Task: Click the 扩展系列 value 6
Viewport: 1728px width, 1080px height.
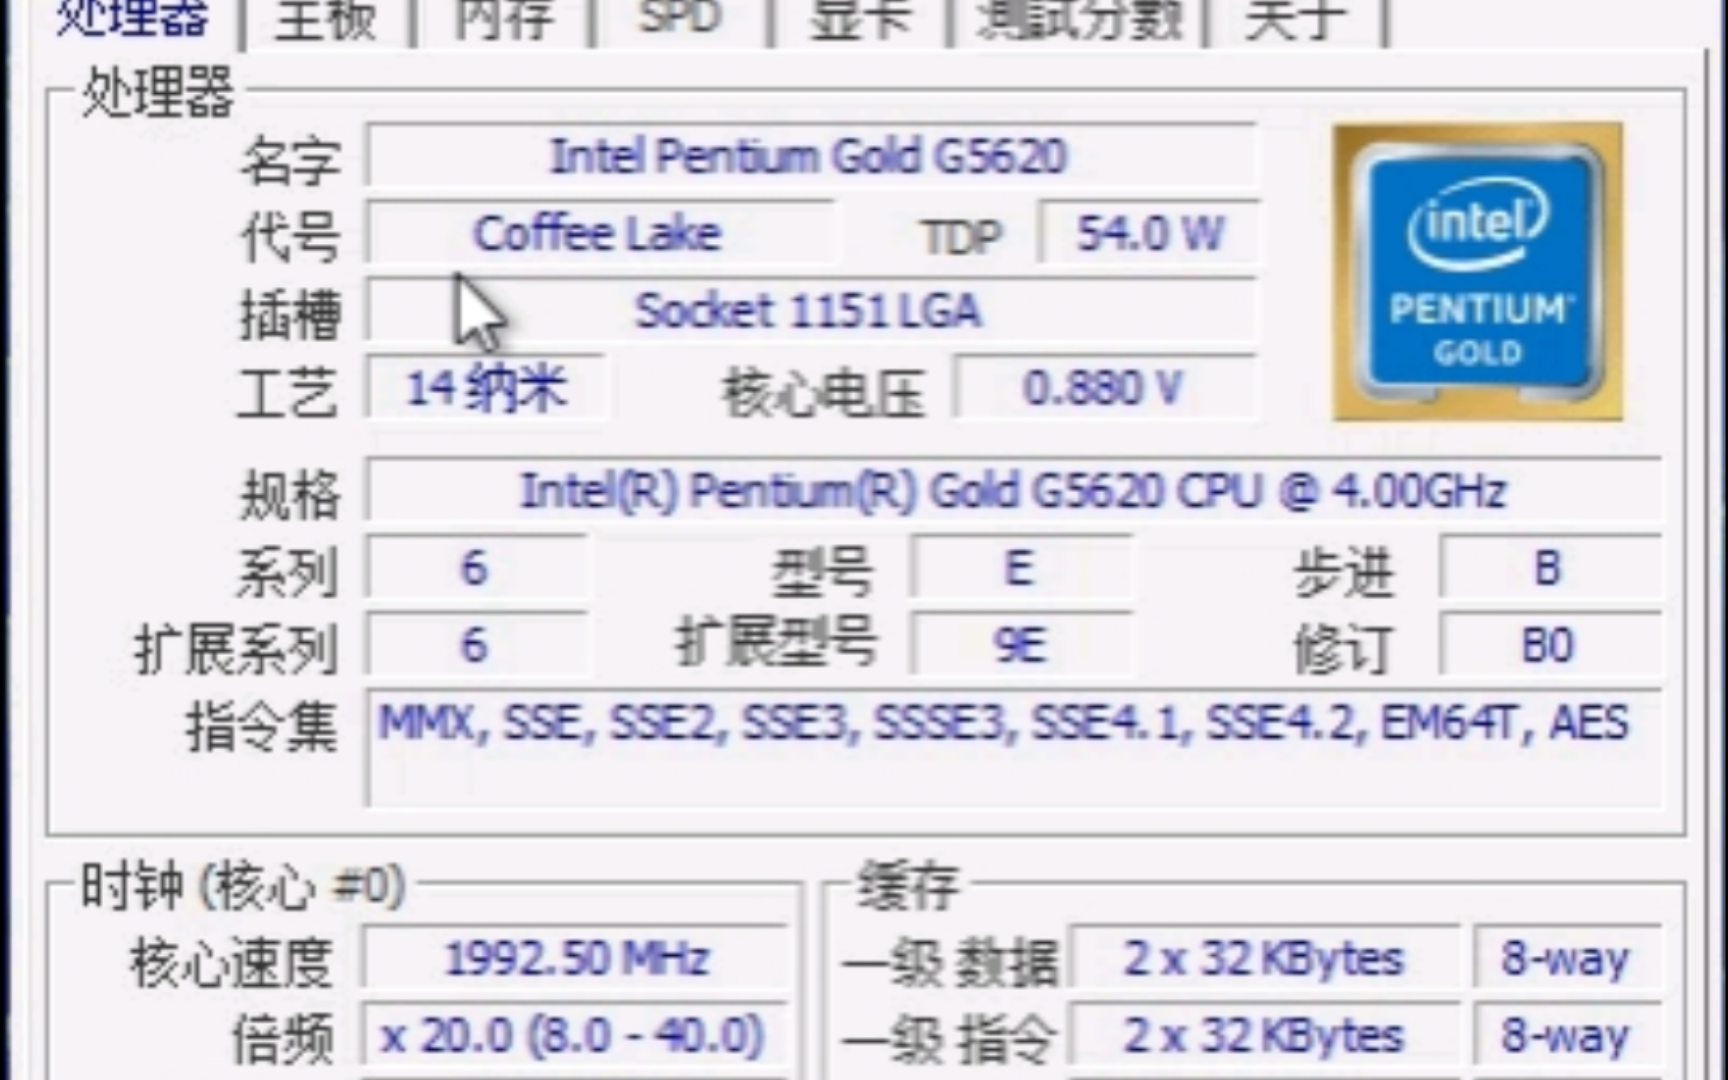Action: 476,646
